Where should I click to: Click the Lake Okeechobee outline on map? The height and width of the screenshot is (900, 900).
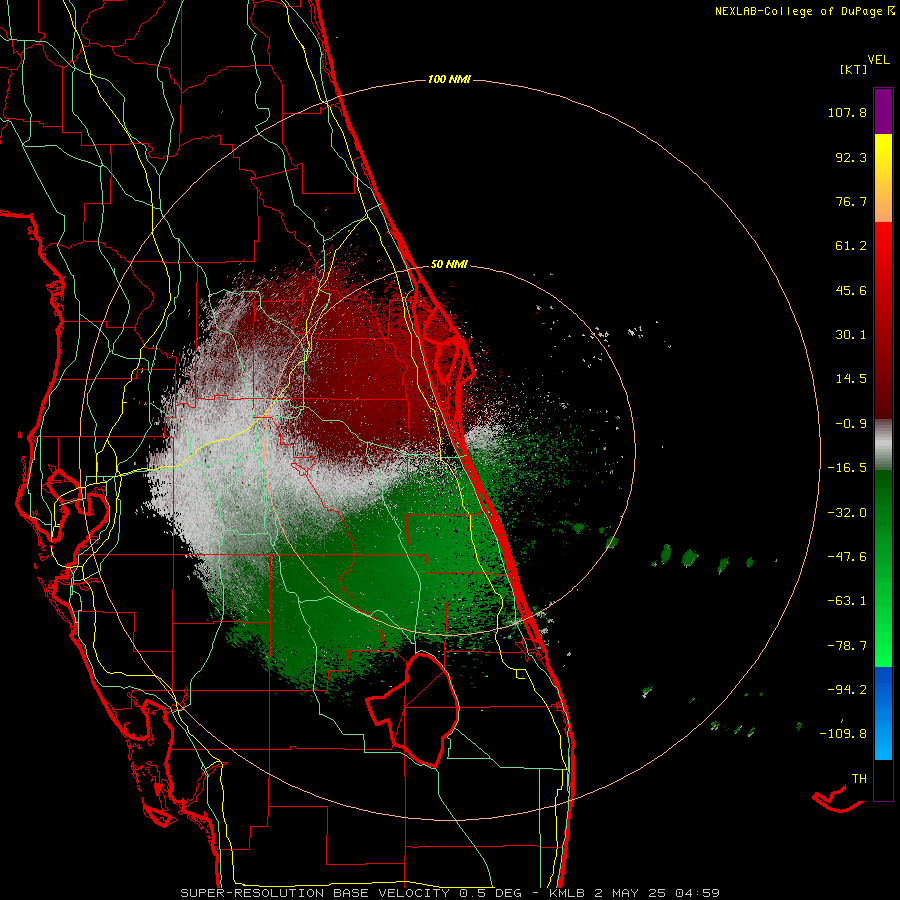click(x=413, y=711)
